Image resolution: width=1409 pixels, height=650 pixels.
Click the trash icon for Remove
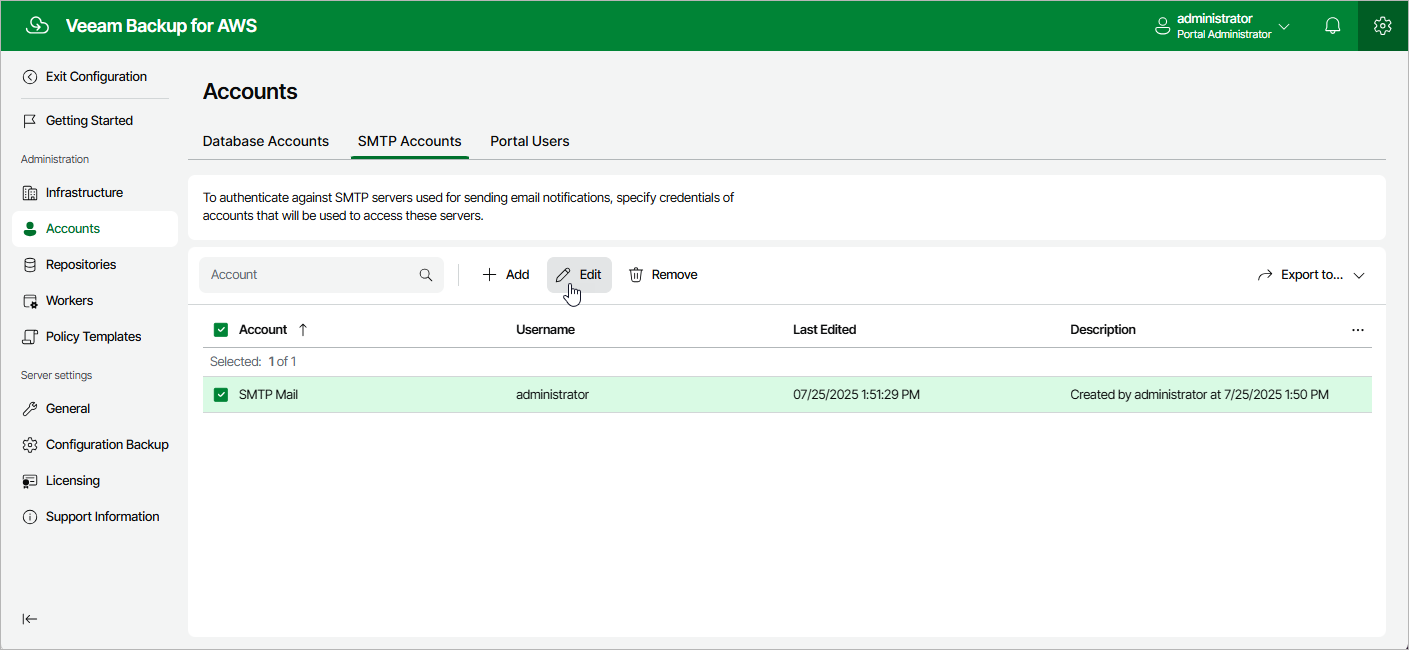(636, 275)
